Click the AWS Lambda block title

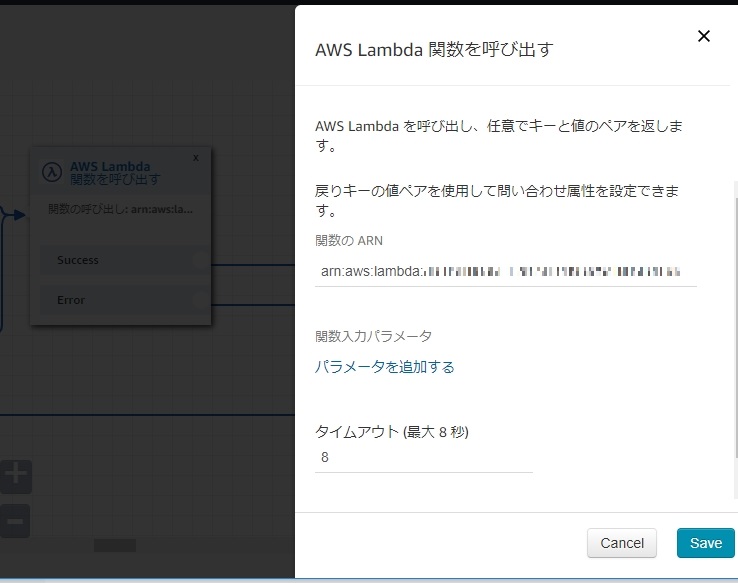115,173
